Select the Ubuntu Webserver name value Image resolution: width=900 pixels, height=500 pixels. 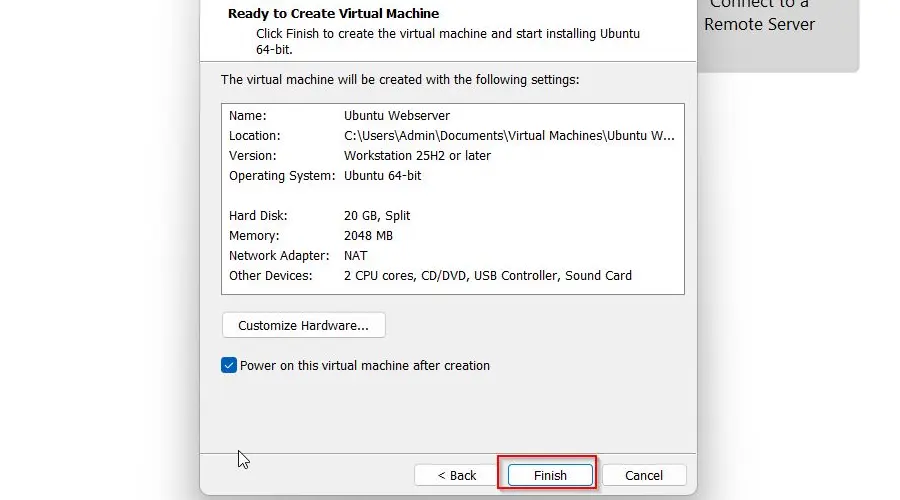[397, 116]
